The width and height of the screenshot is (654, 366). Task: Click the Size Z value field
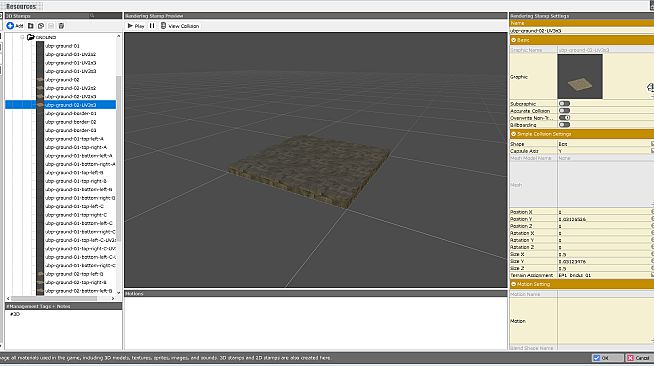pos(605,268)
